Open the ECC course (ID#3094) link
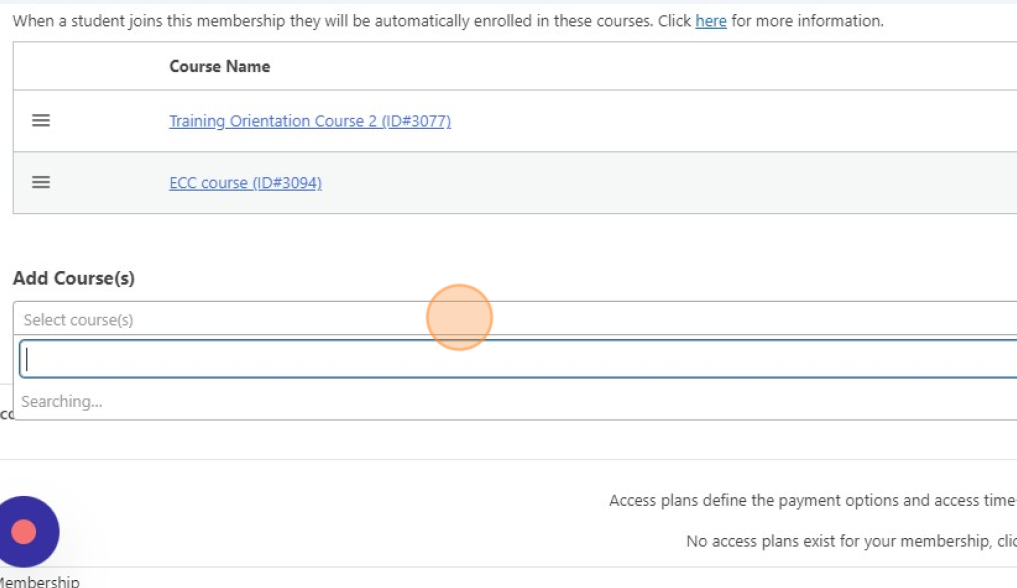The height and width of the screenshot is (588, 1017). (x=246, y=182)
